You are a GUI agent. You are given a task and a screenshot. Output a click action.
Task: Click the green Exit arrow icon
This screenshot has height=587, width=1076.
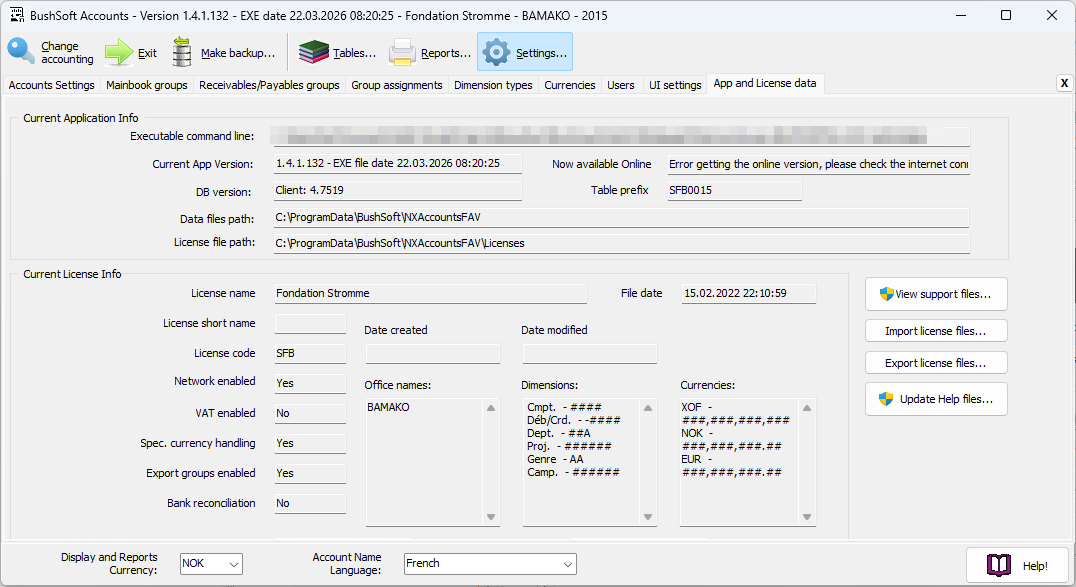(x=119, y=52)
